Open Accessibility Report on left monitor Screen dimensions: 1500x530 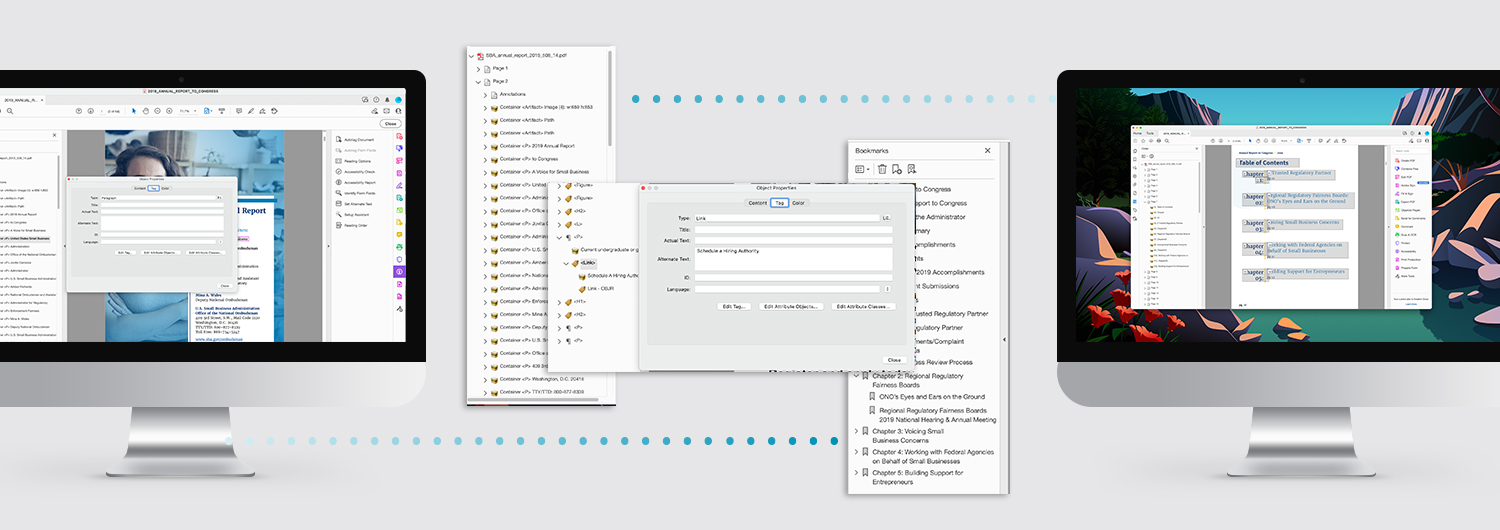358,182
